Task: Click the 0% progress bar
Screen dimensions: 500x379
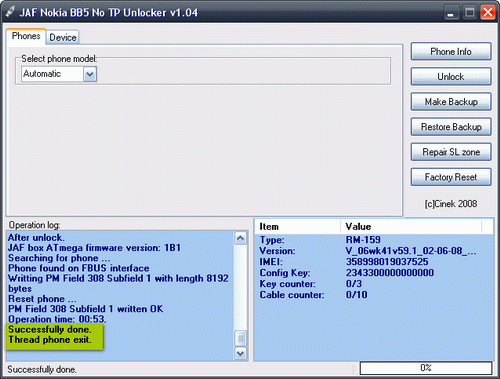Action: click(426, 368)
